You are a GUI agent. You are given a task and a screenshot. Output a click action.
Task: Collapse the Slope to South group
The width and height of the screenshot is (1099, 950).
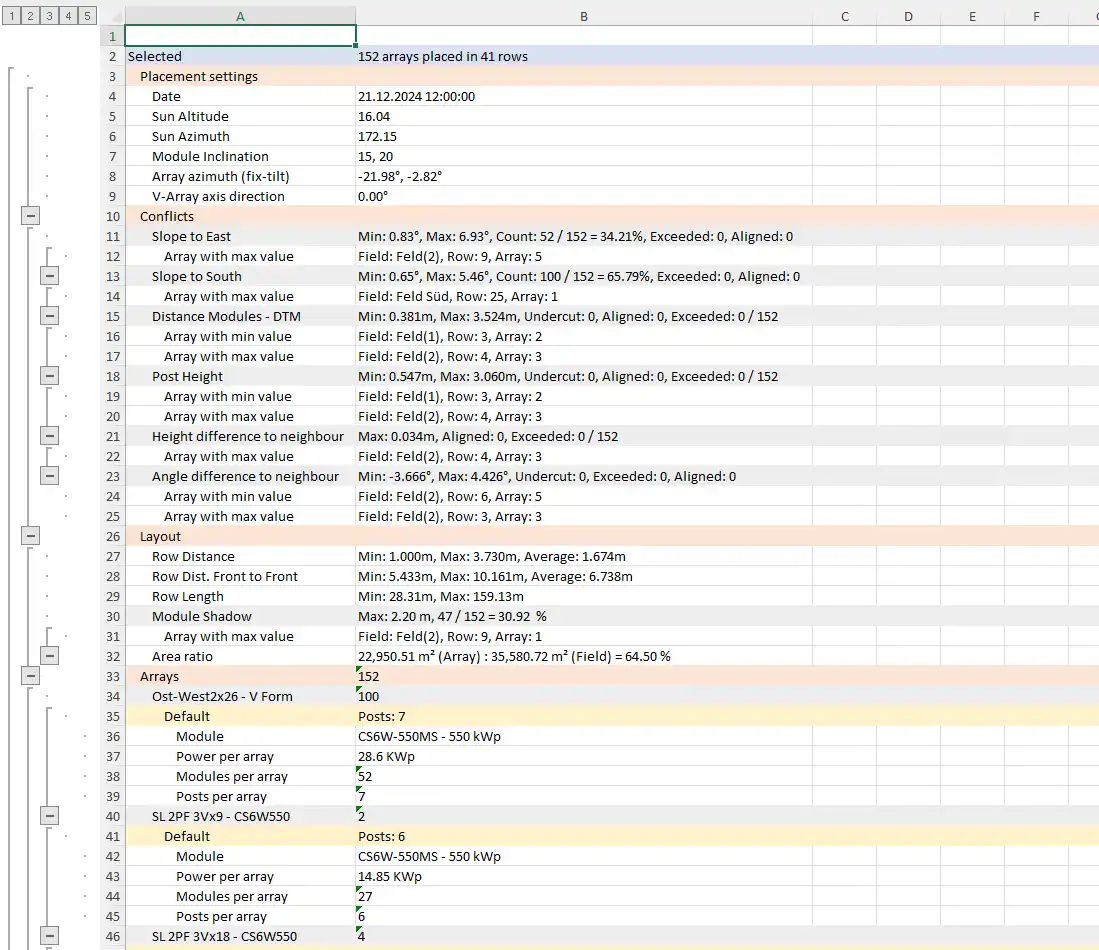point(49,275)
